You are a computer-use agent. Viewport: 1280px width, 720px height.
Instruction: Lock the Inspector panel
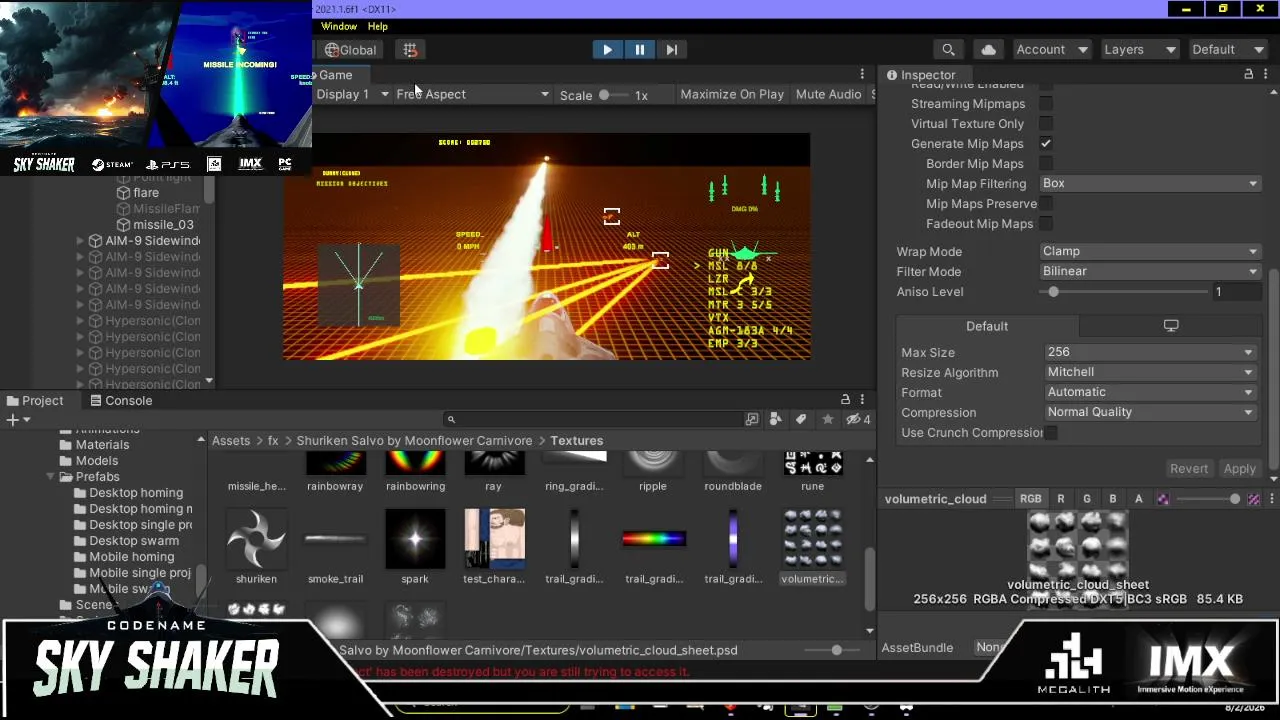click(x=1248, y=74)
